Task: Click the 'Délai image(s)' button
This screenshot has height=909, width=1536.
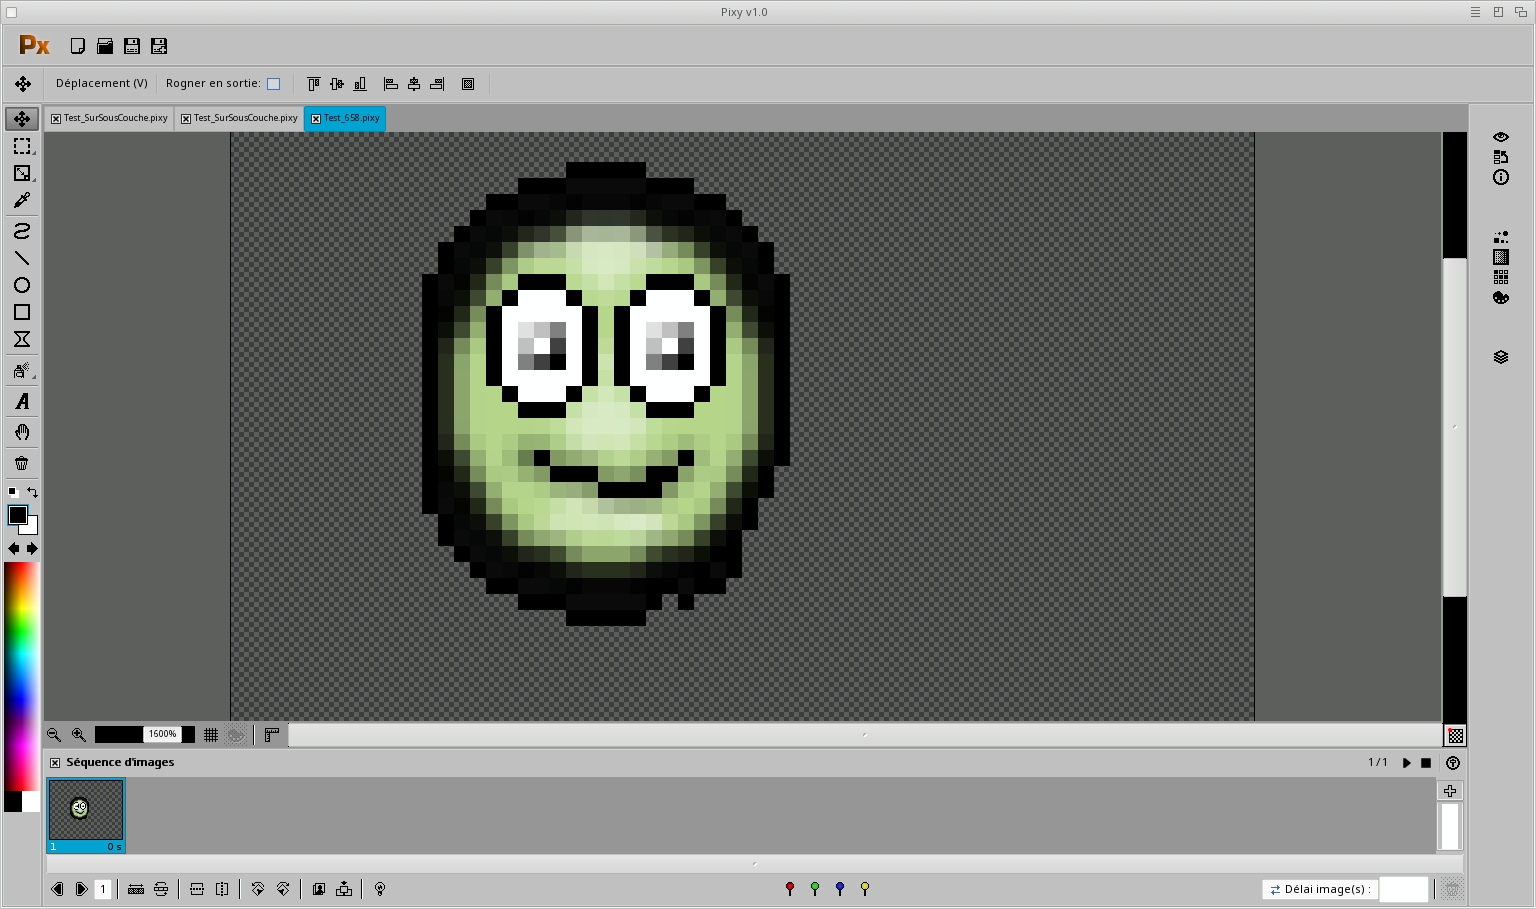Action: coord(1319,889)
